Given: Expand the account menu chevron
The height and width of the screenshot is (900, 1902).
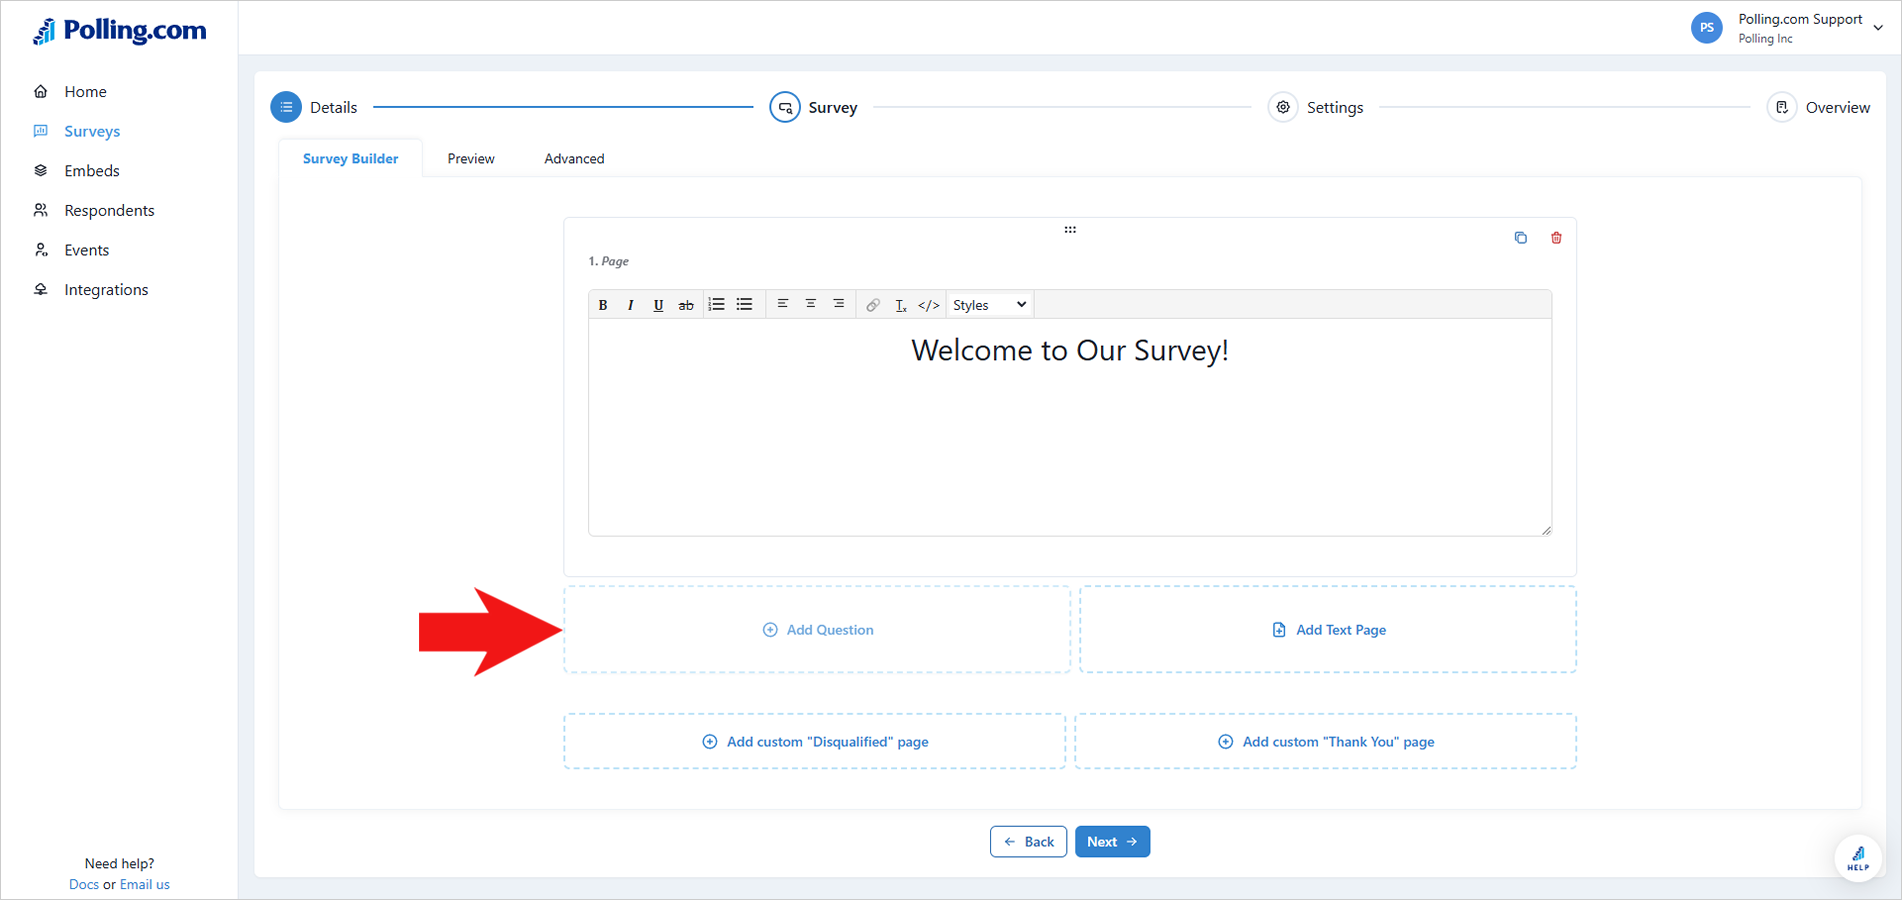Looking at the screenshot, I should point(1878,28).
